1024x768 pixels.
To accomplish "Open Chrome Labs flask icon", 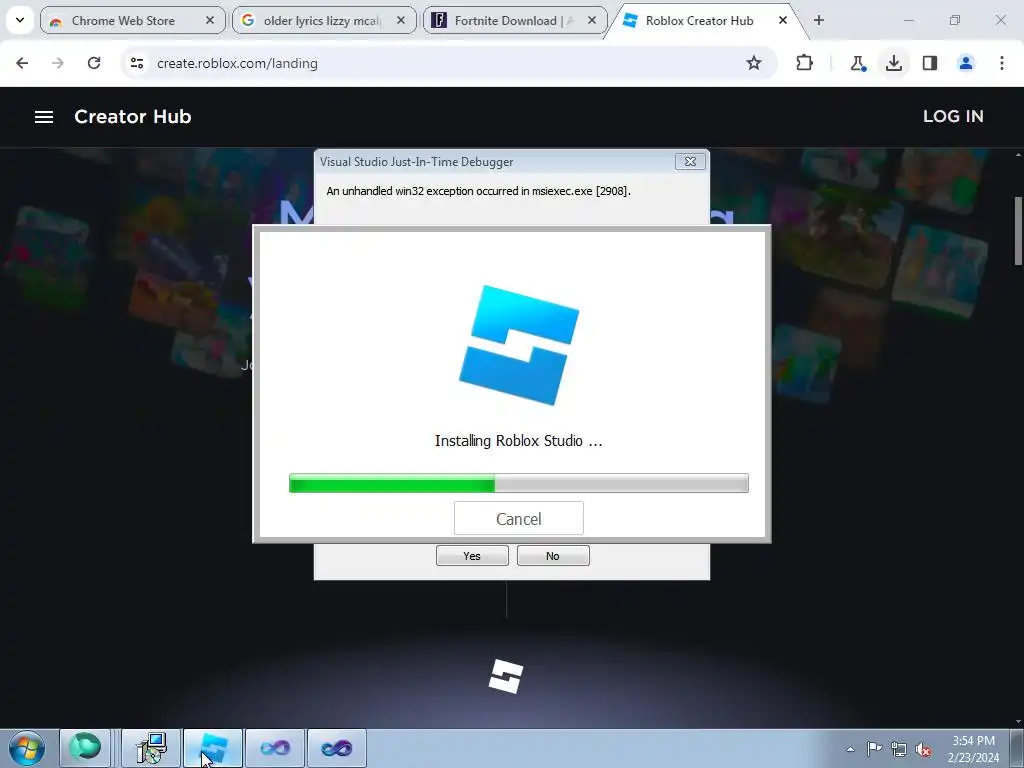I will [857, 63].
